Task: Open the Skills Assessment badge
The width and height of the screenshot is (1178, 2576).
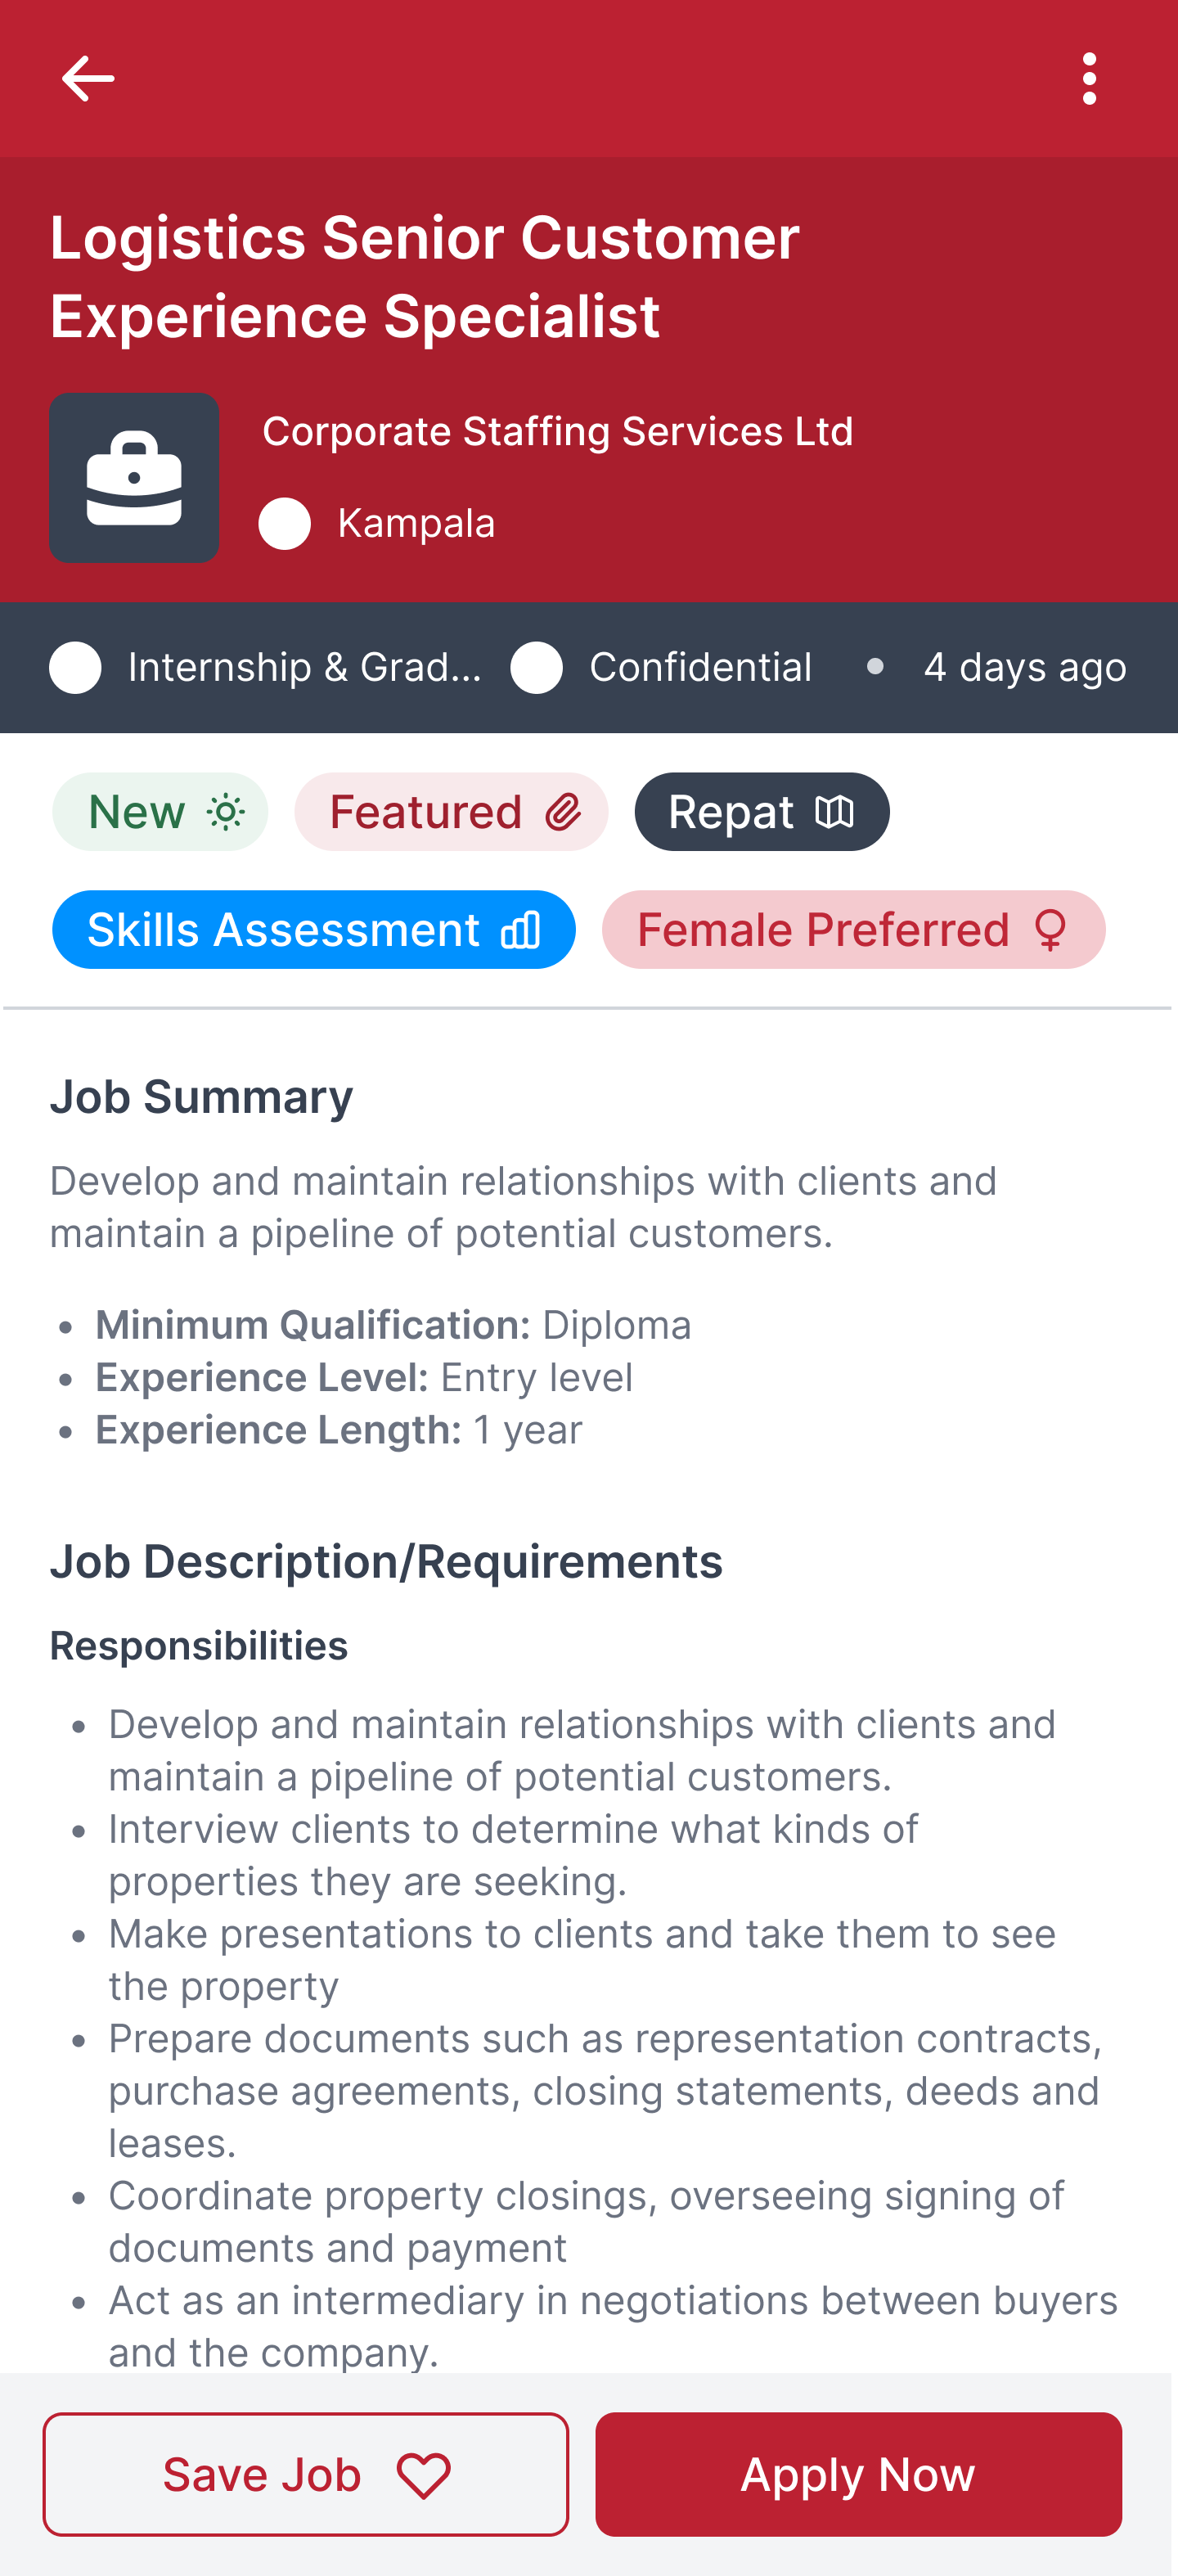Action: click(314, 930)
